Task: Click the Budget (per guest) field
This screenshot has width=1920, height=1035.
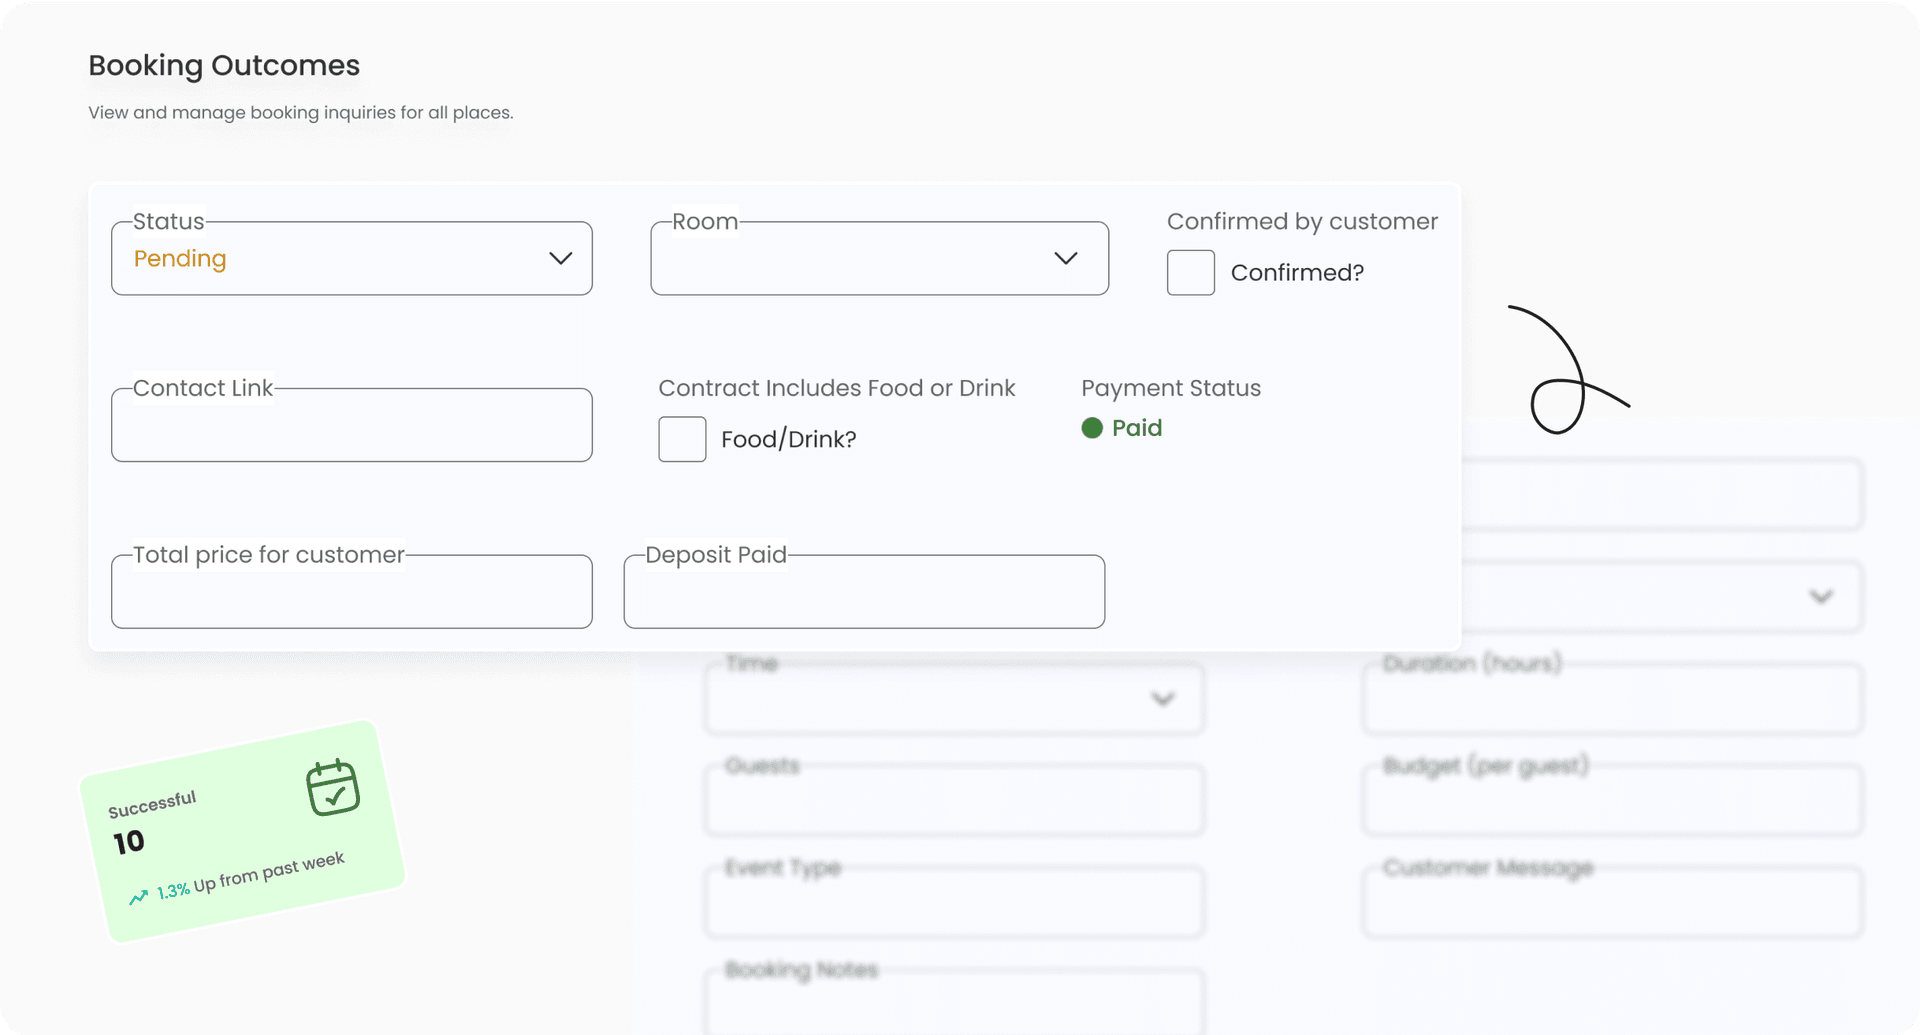Action: (x=1610, y=800)
